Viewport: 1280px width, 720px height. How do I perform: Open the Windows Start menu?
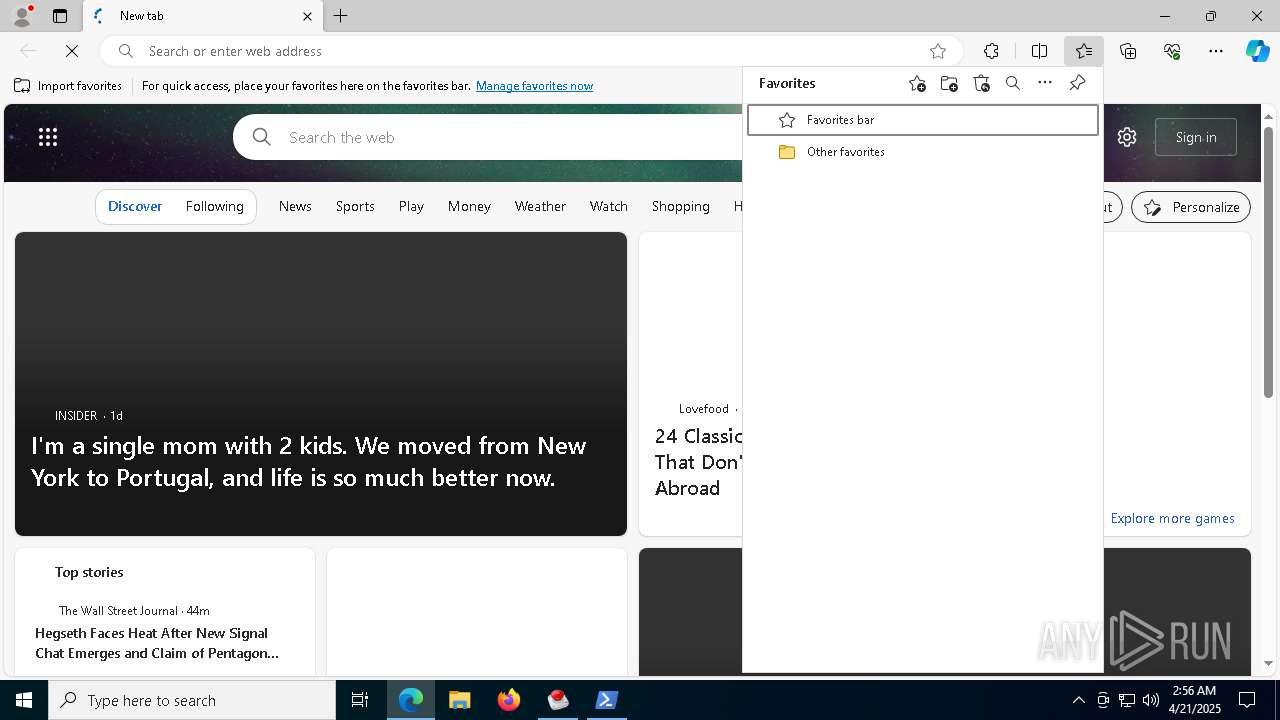point(24,700)
